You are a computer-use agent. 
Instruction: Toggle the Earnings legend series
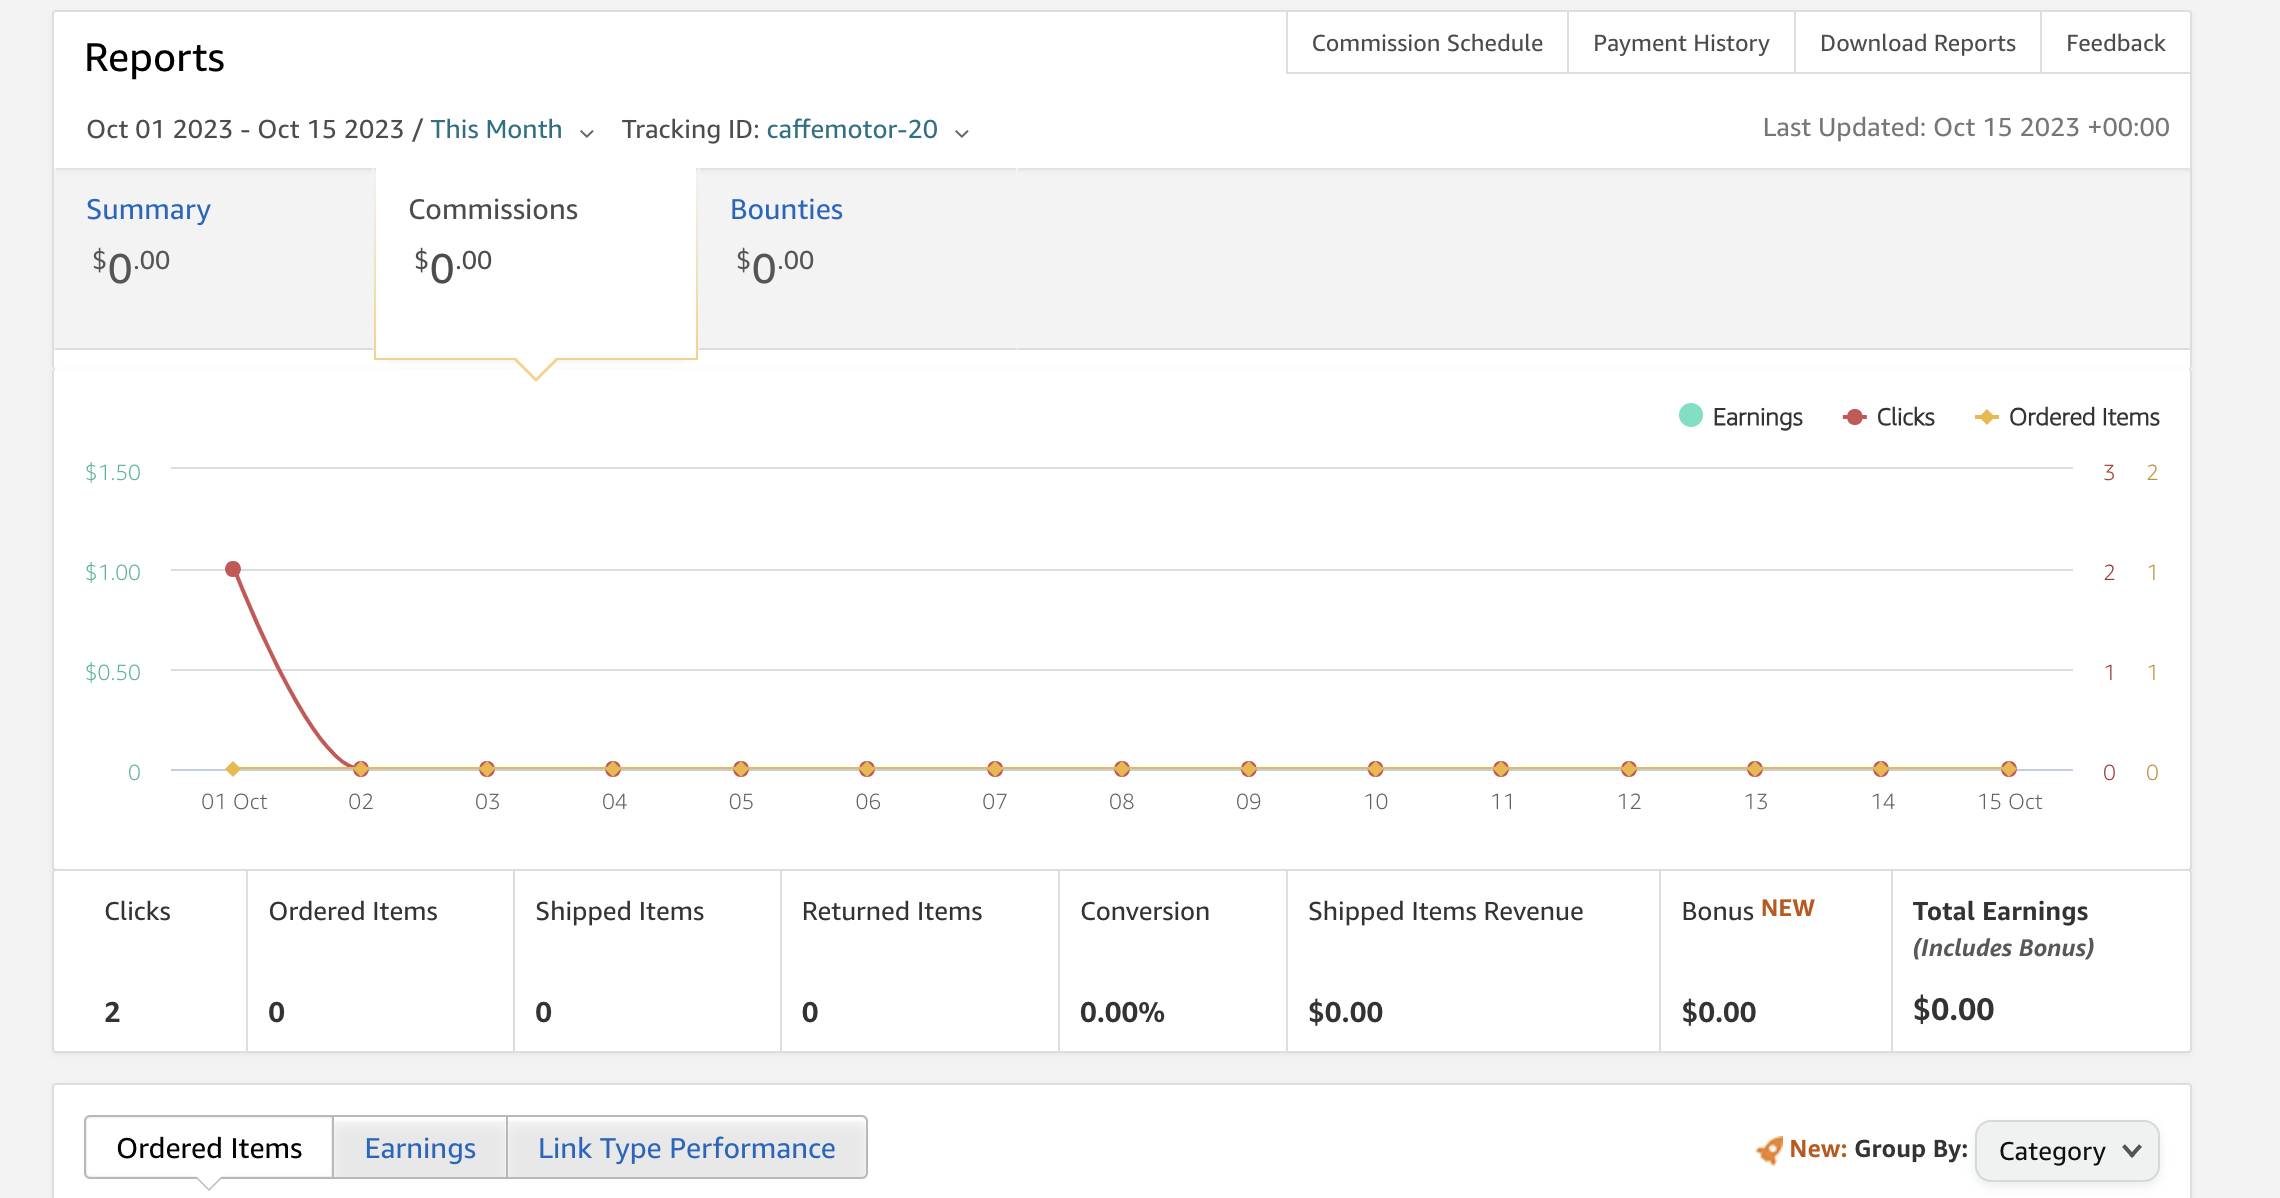pos(1741,417)
